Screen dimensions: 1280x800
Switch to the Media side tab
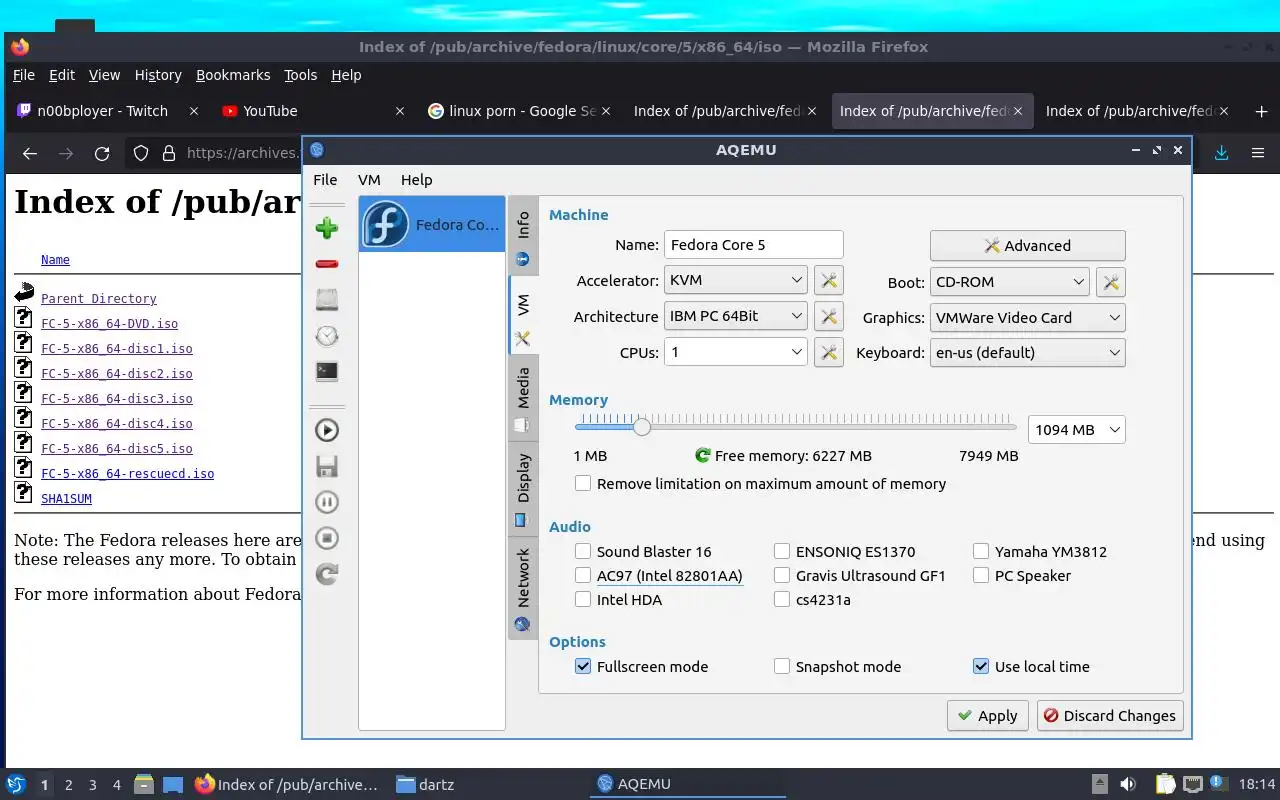click(523, 398)
